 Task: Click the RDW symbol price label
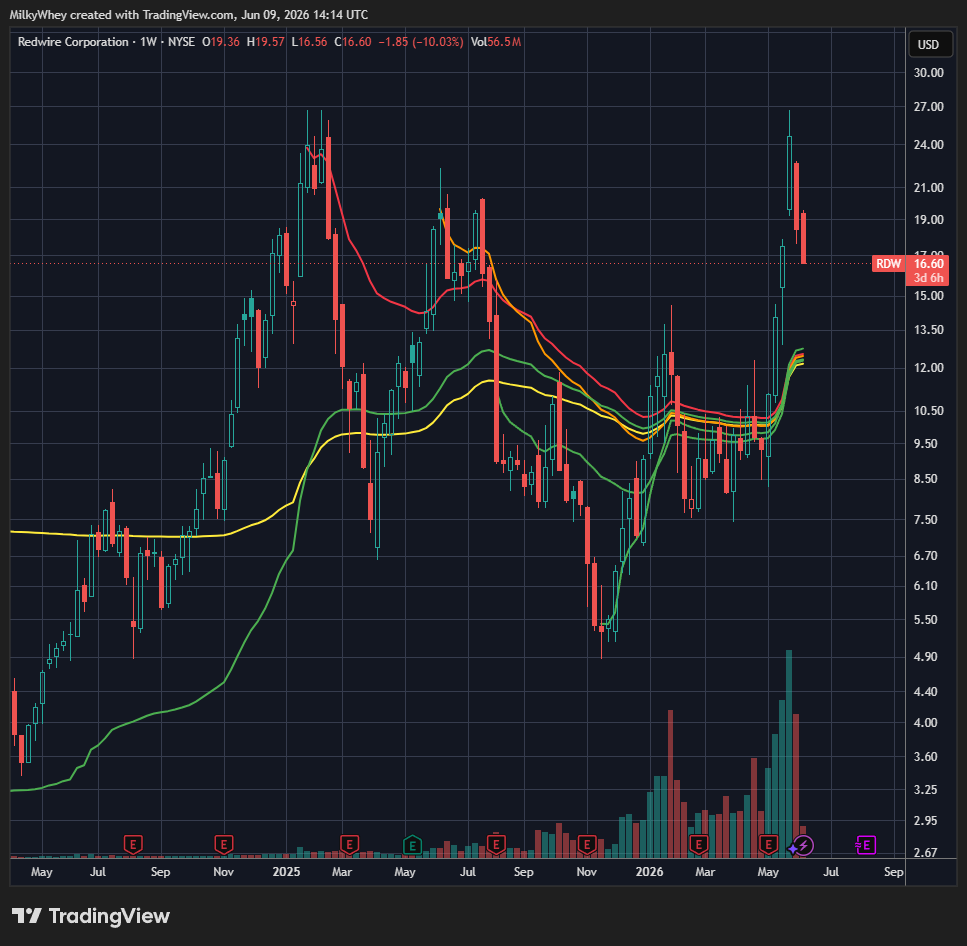888,264
